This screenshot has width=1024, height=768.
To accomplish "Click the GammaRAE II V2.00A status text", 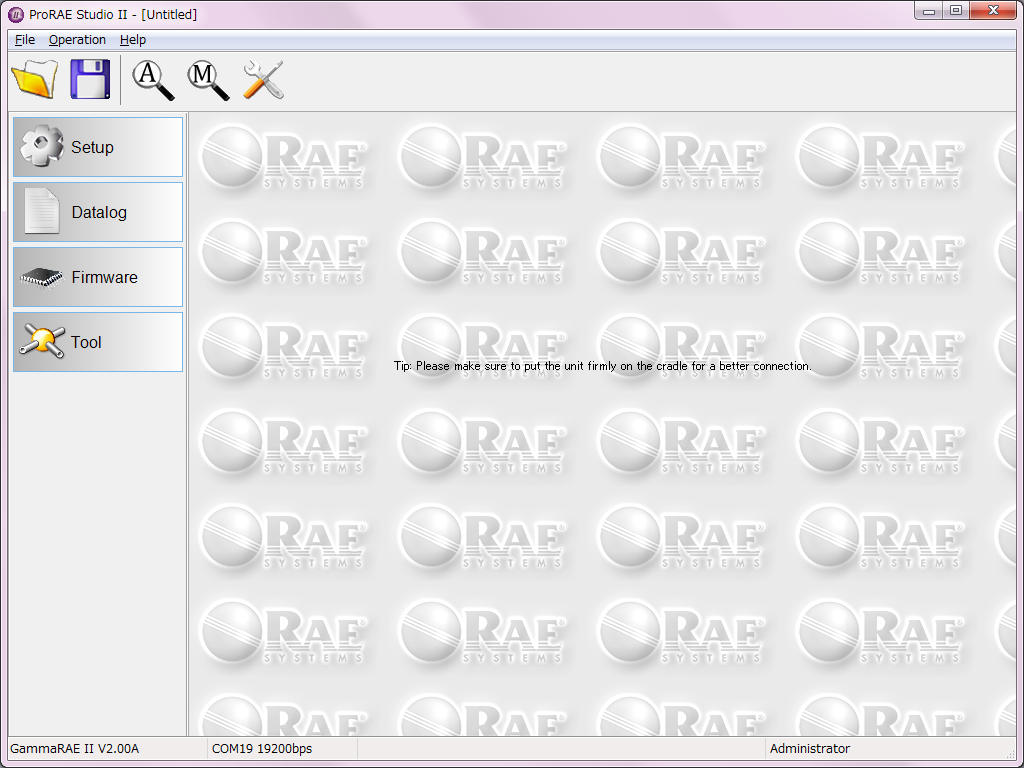I will 74,748.
